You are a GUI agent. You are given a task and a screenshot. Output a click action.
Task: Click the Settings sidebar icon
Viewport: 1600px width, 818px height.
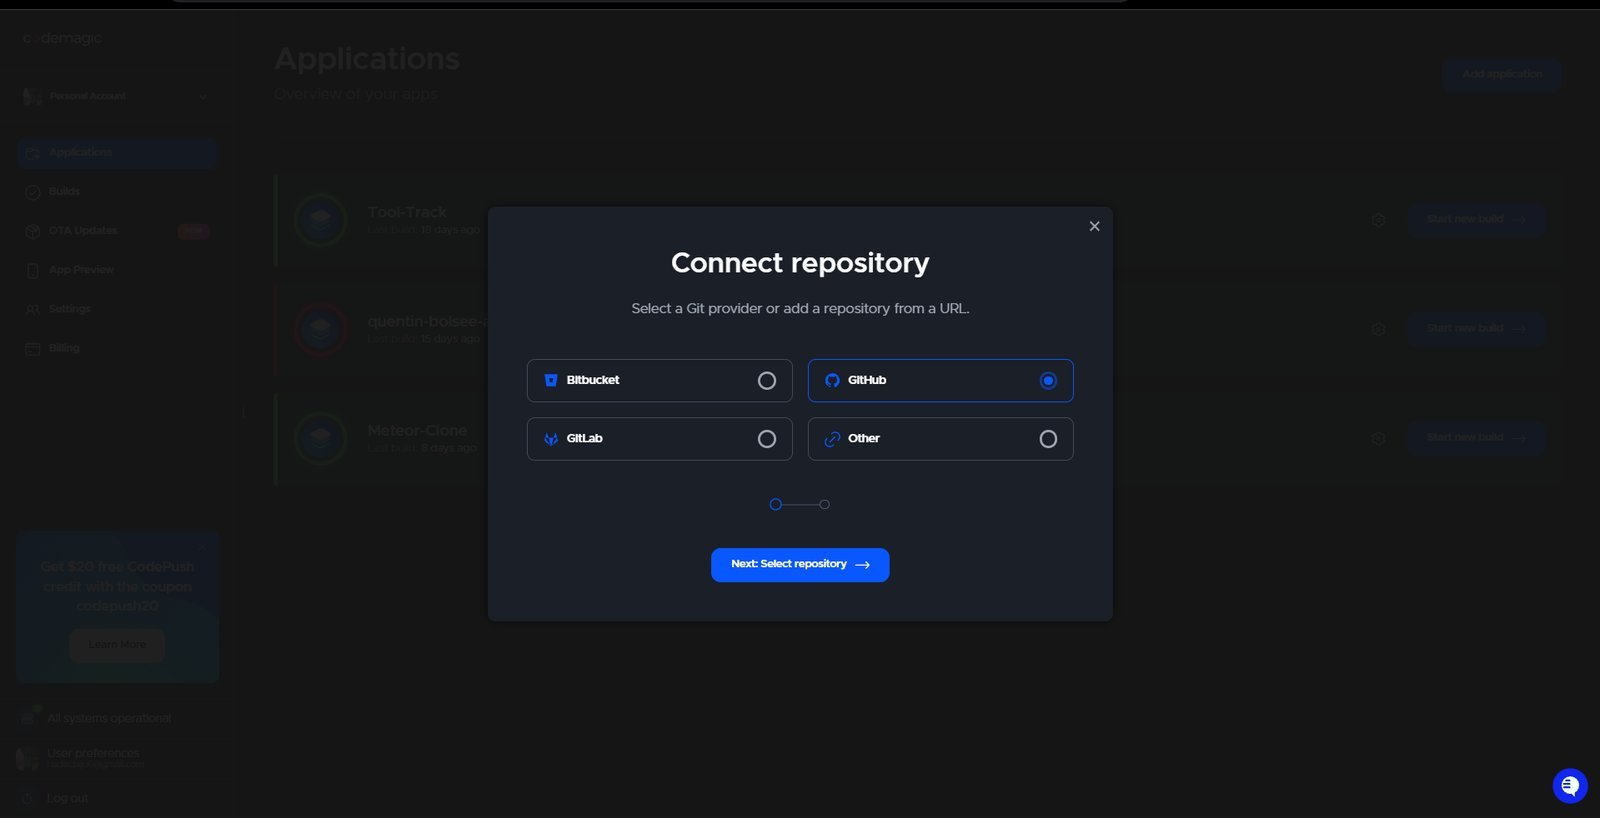coord(32,309)
